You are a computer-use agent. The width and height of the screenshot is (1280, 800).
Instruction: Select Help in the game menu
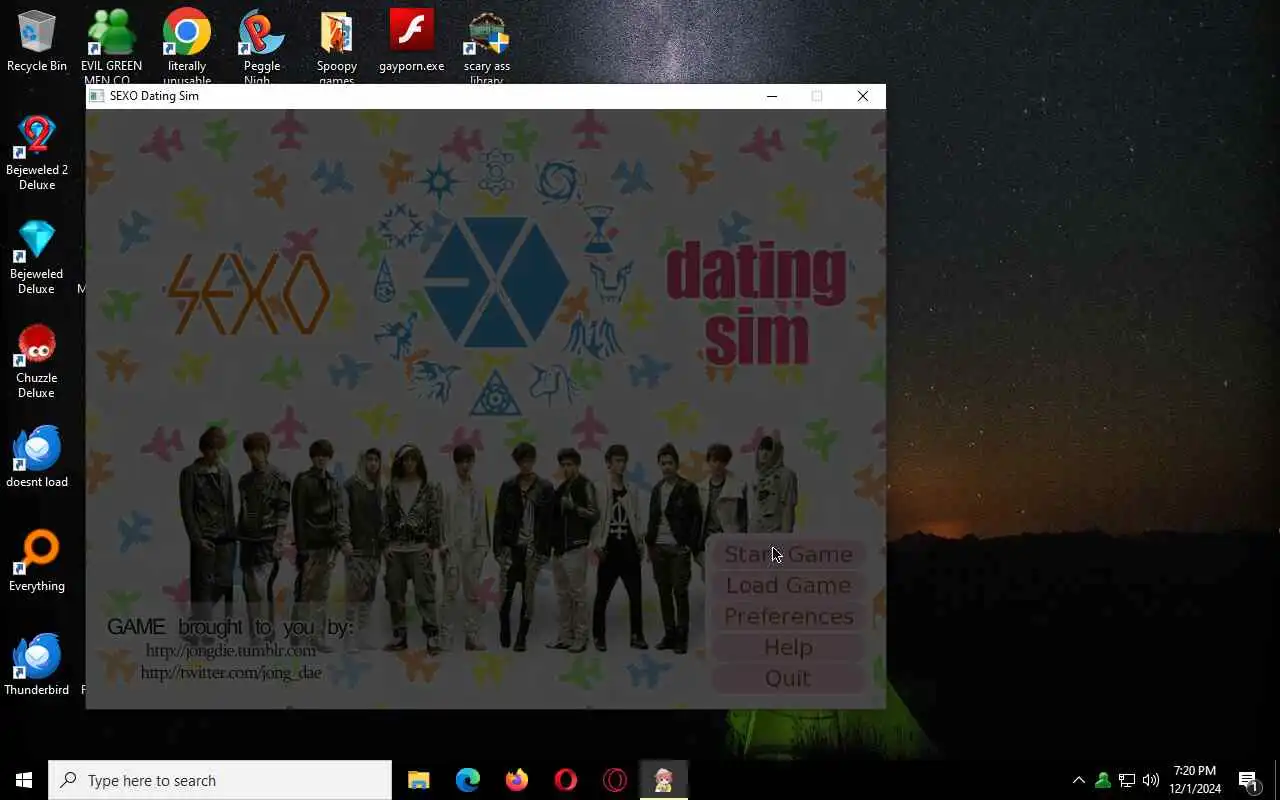(788, 647)
